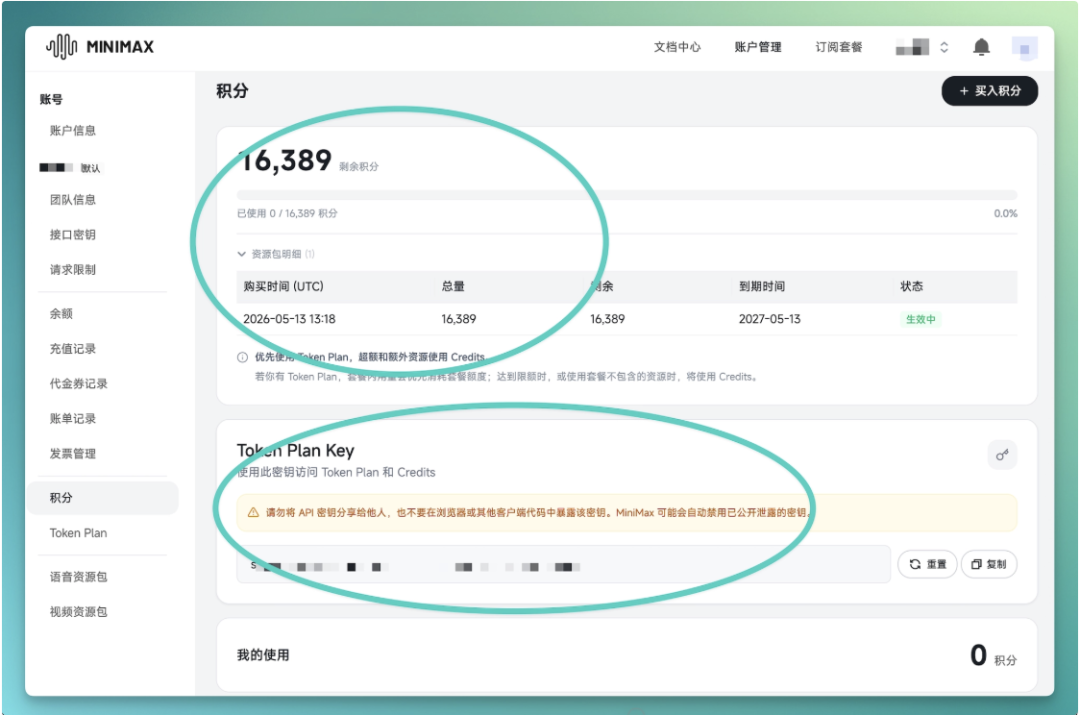
Task: Open 文档中心 in top navigation
Action: point(677,47)
